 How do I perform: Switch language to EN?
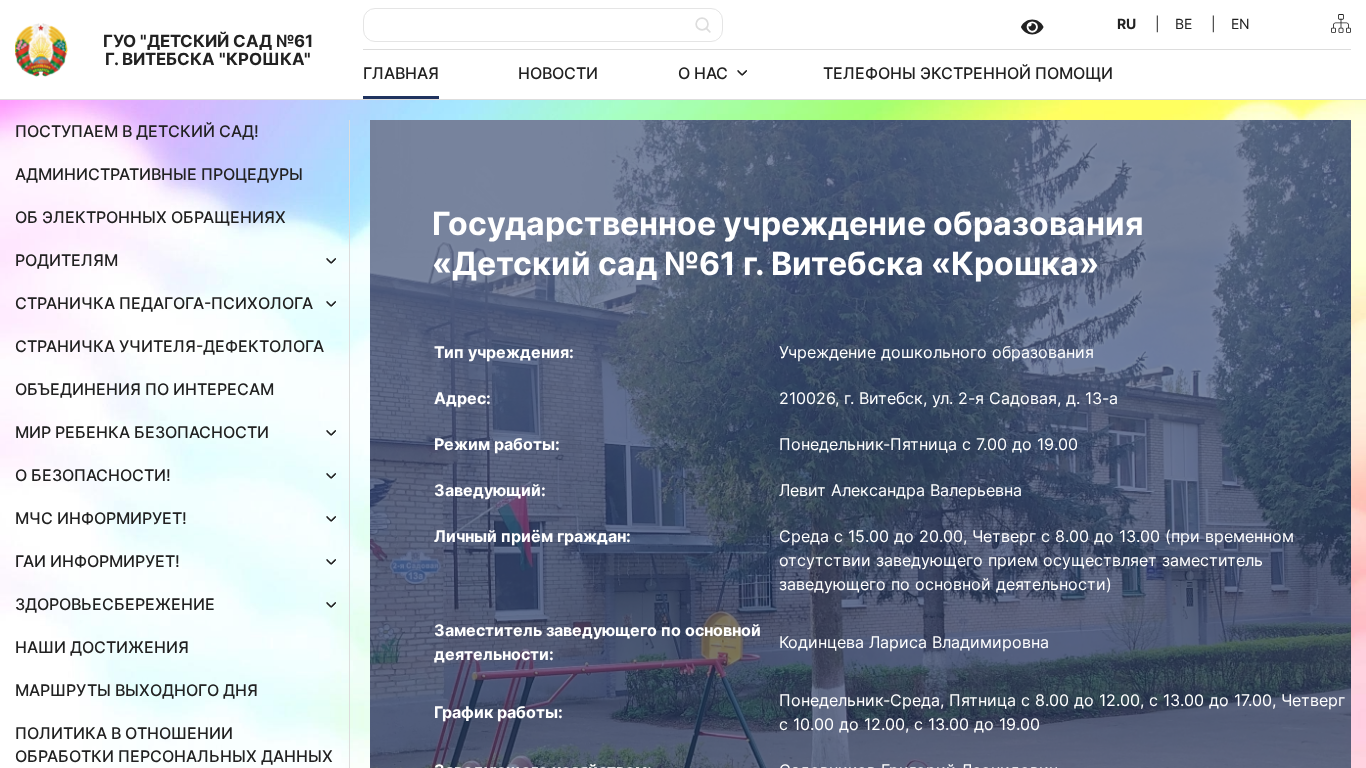coord(1240,24)
